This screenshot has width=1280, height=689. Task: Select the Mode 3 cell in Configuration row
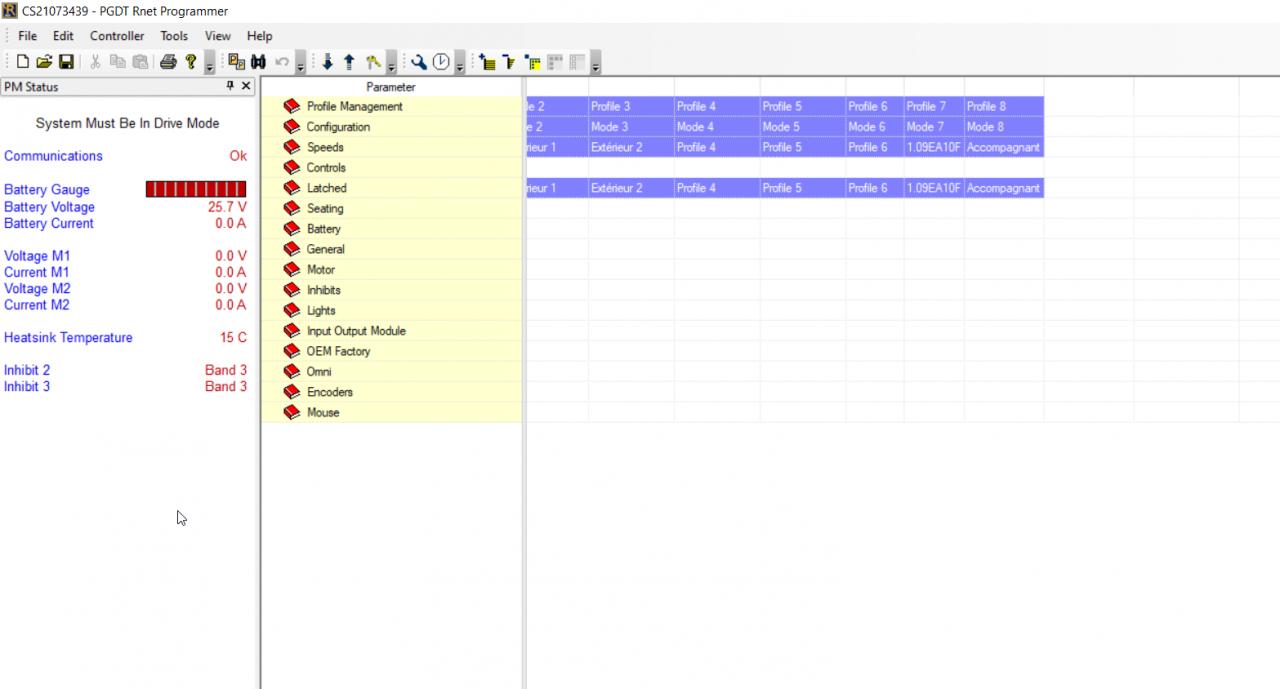coord(631,127)
